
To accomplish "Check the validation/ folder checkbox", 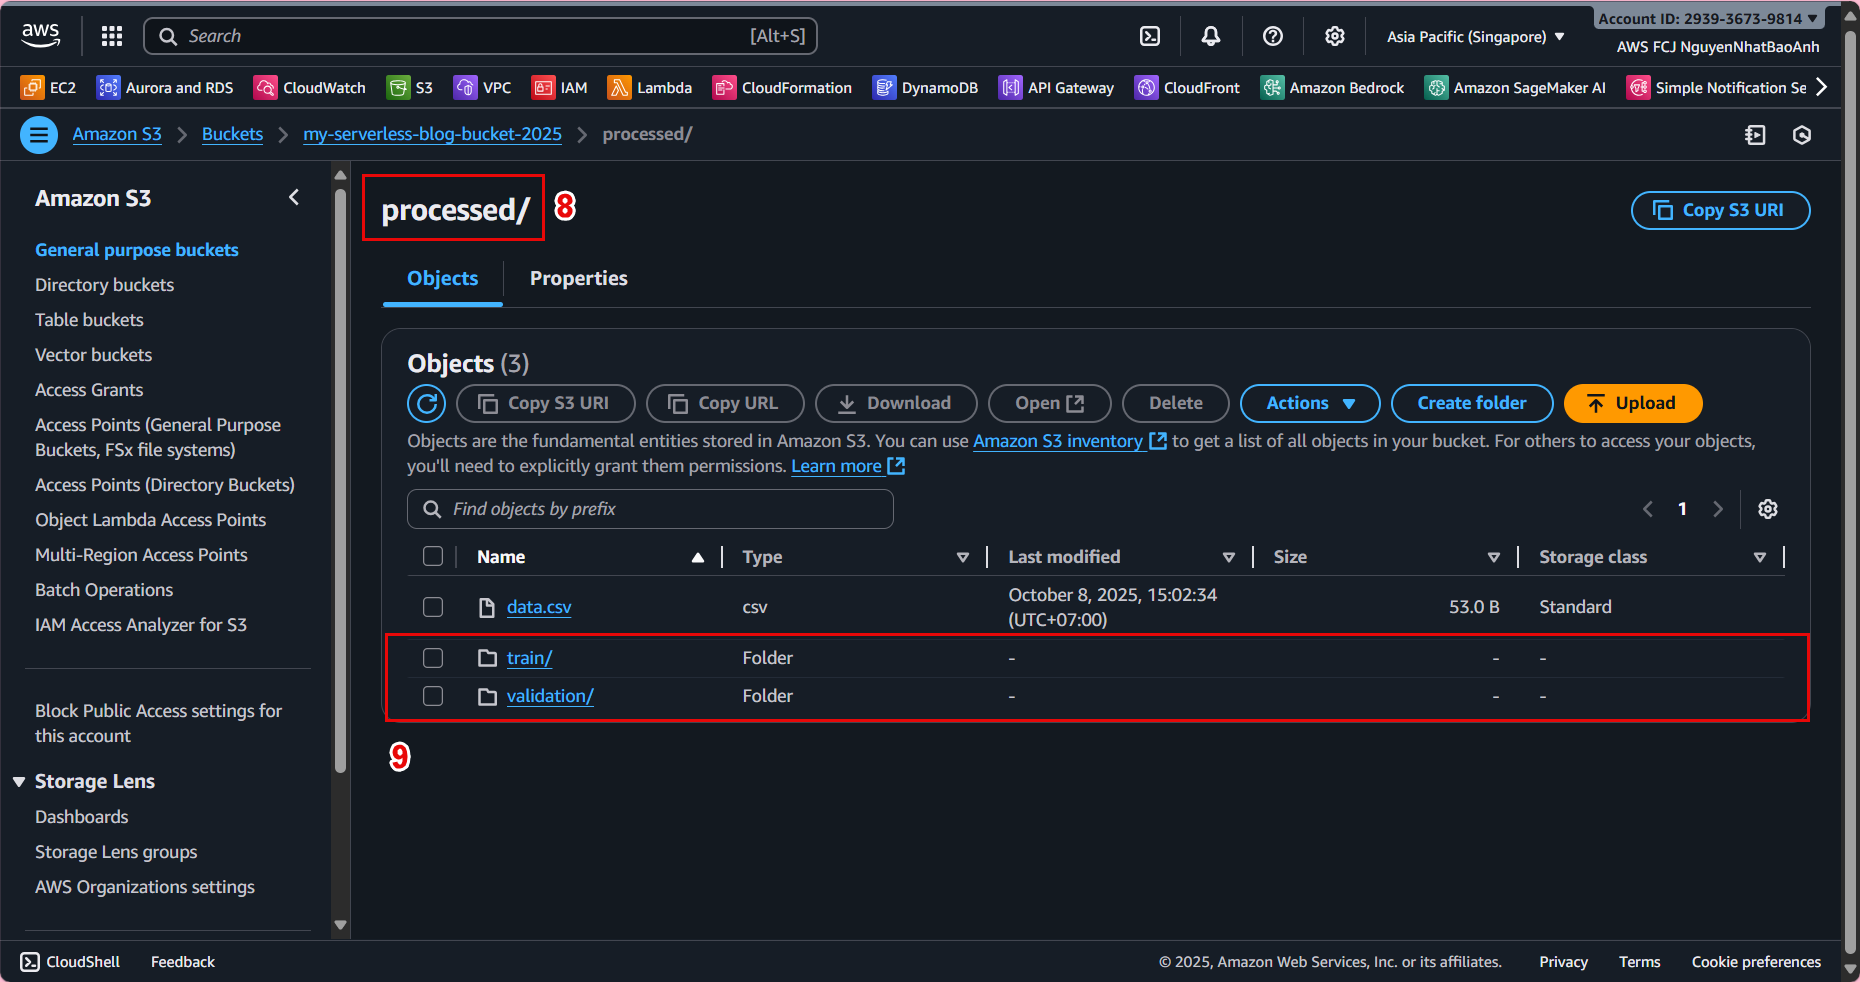I will 433,696.
